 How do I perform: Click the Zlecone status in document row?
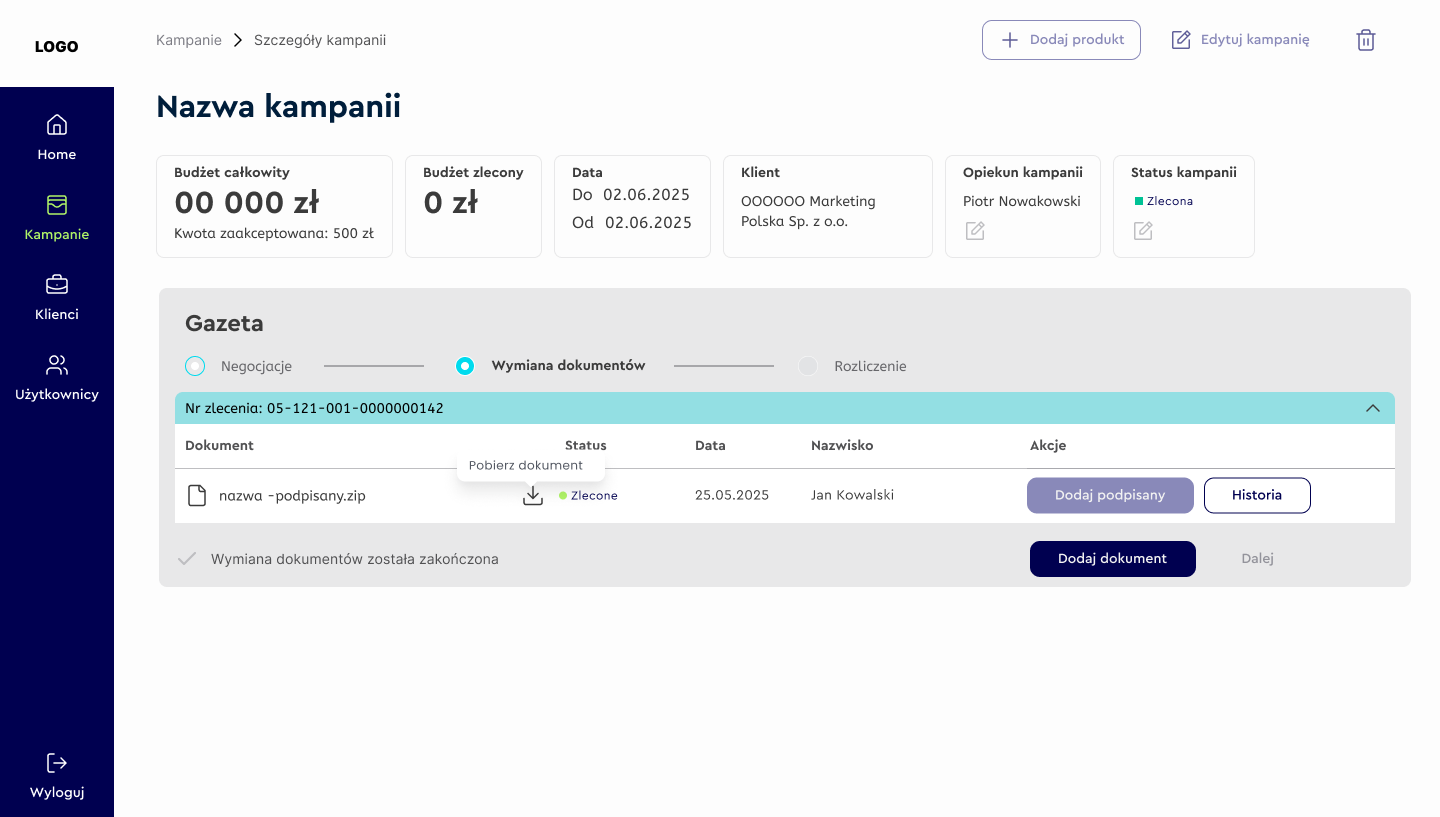[x=589, y=495]
